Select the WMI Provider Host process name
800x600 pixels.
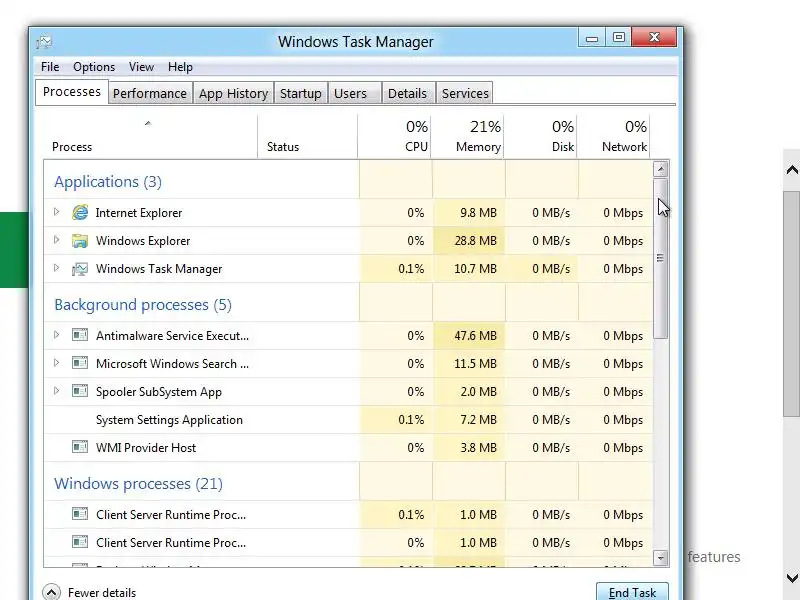click(x=146, y=447)
